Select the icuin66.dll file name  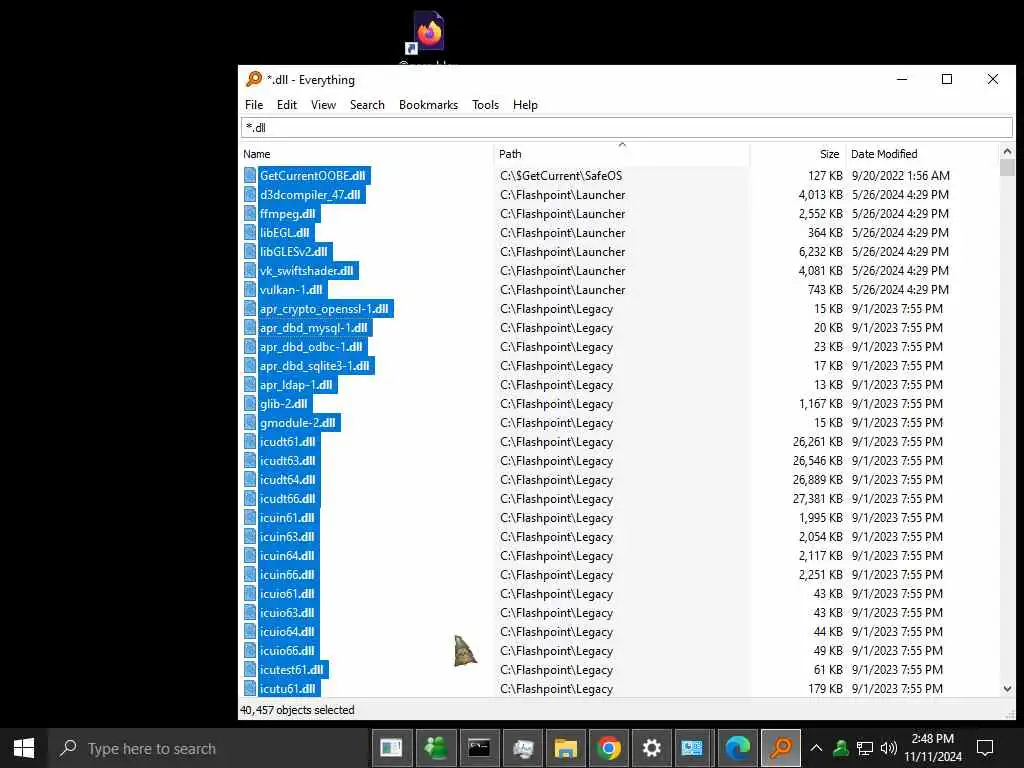pyautogui.click(x=287, y=575)
